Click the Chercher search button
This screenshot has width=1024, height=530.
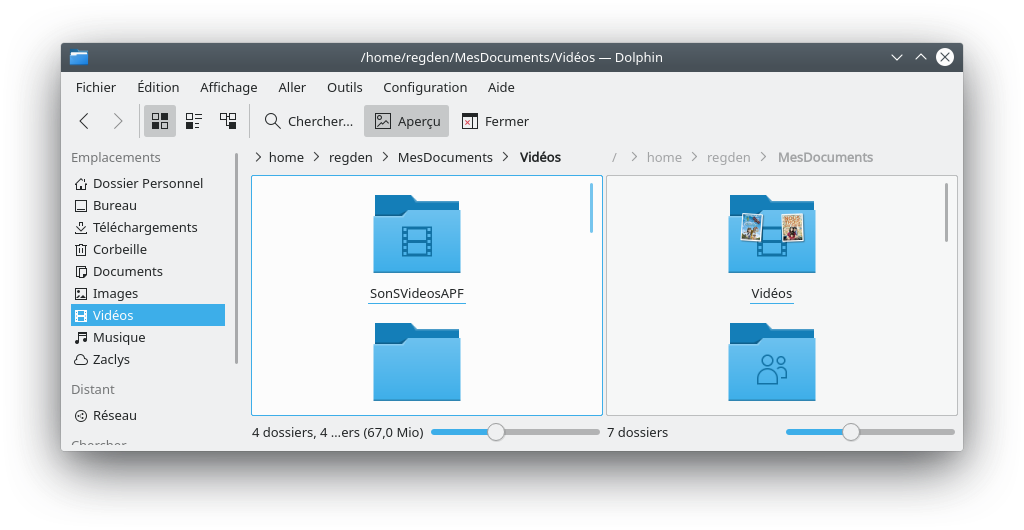tap(309, 121)
